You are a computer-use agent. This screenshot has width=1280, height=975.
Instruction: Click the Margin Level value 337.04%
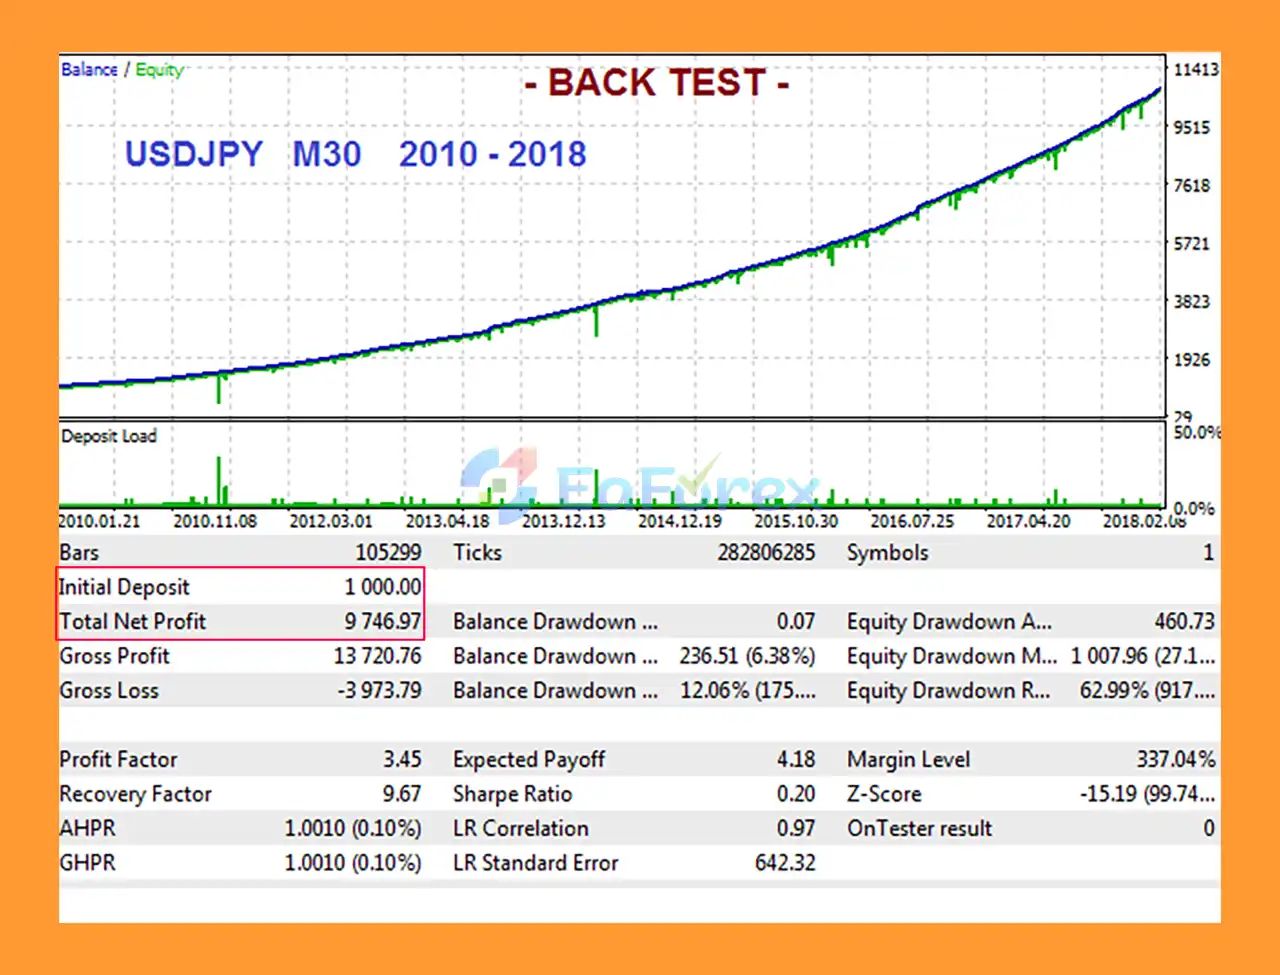point(1175,759)
